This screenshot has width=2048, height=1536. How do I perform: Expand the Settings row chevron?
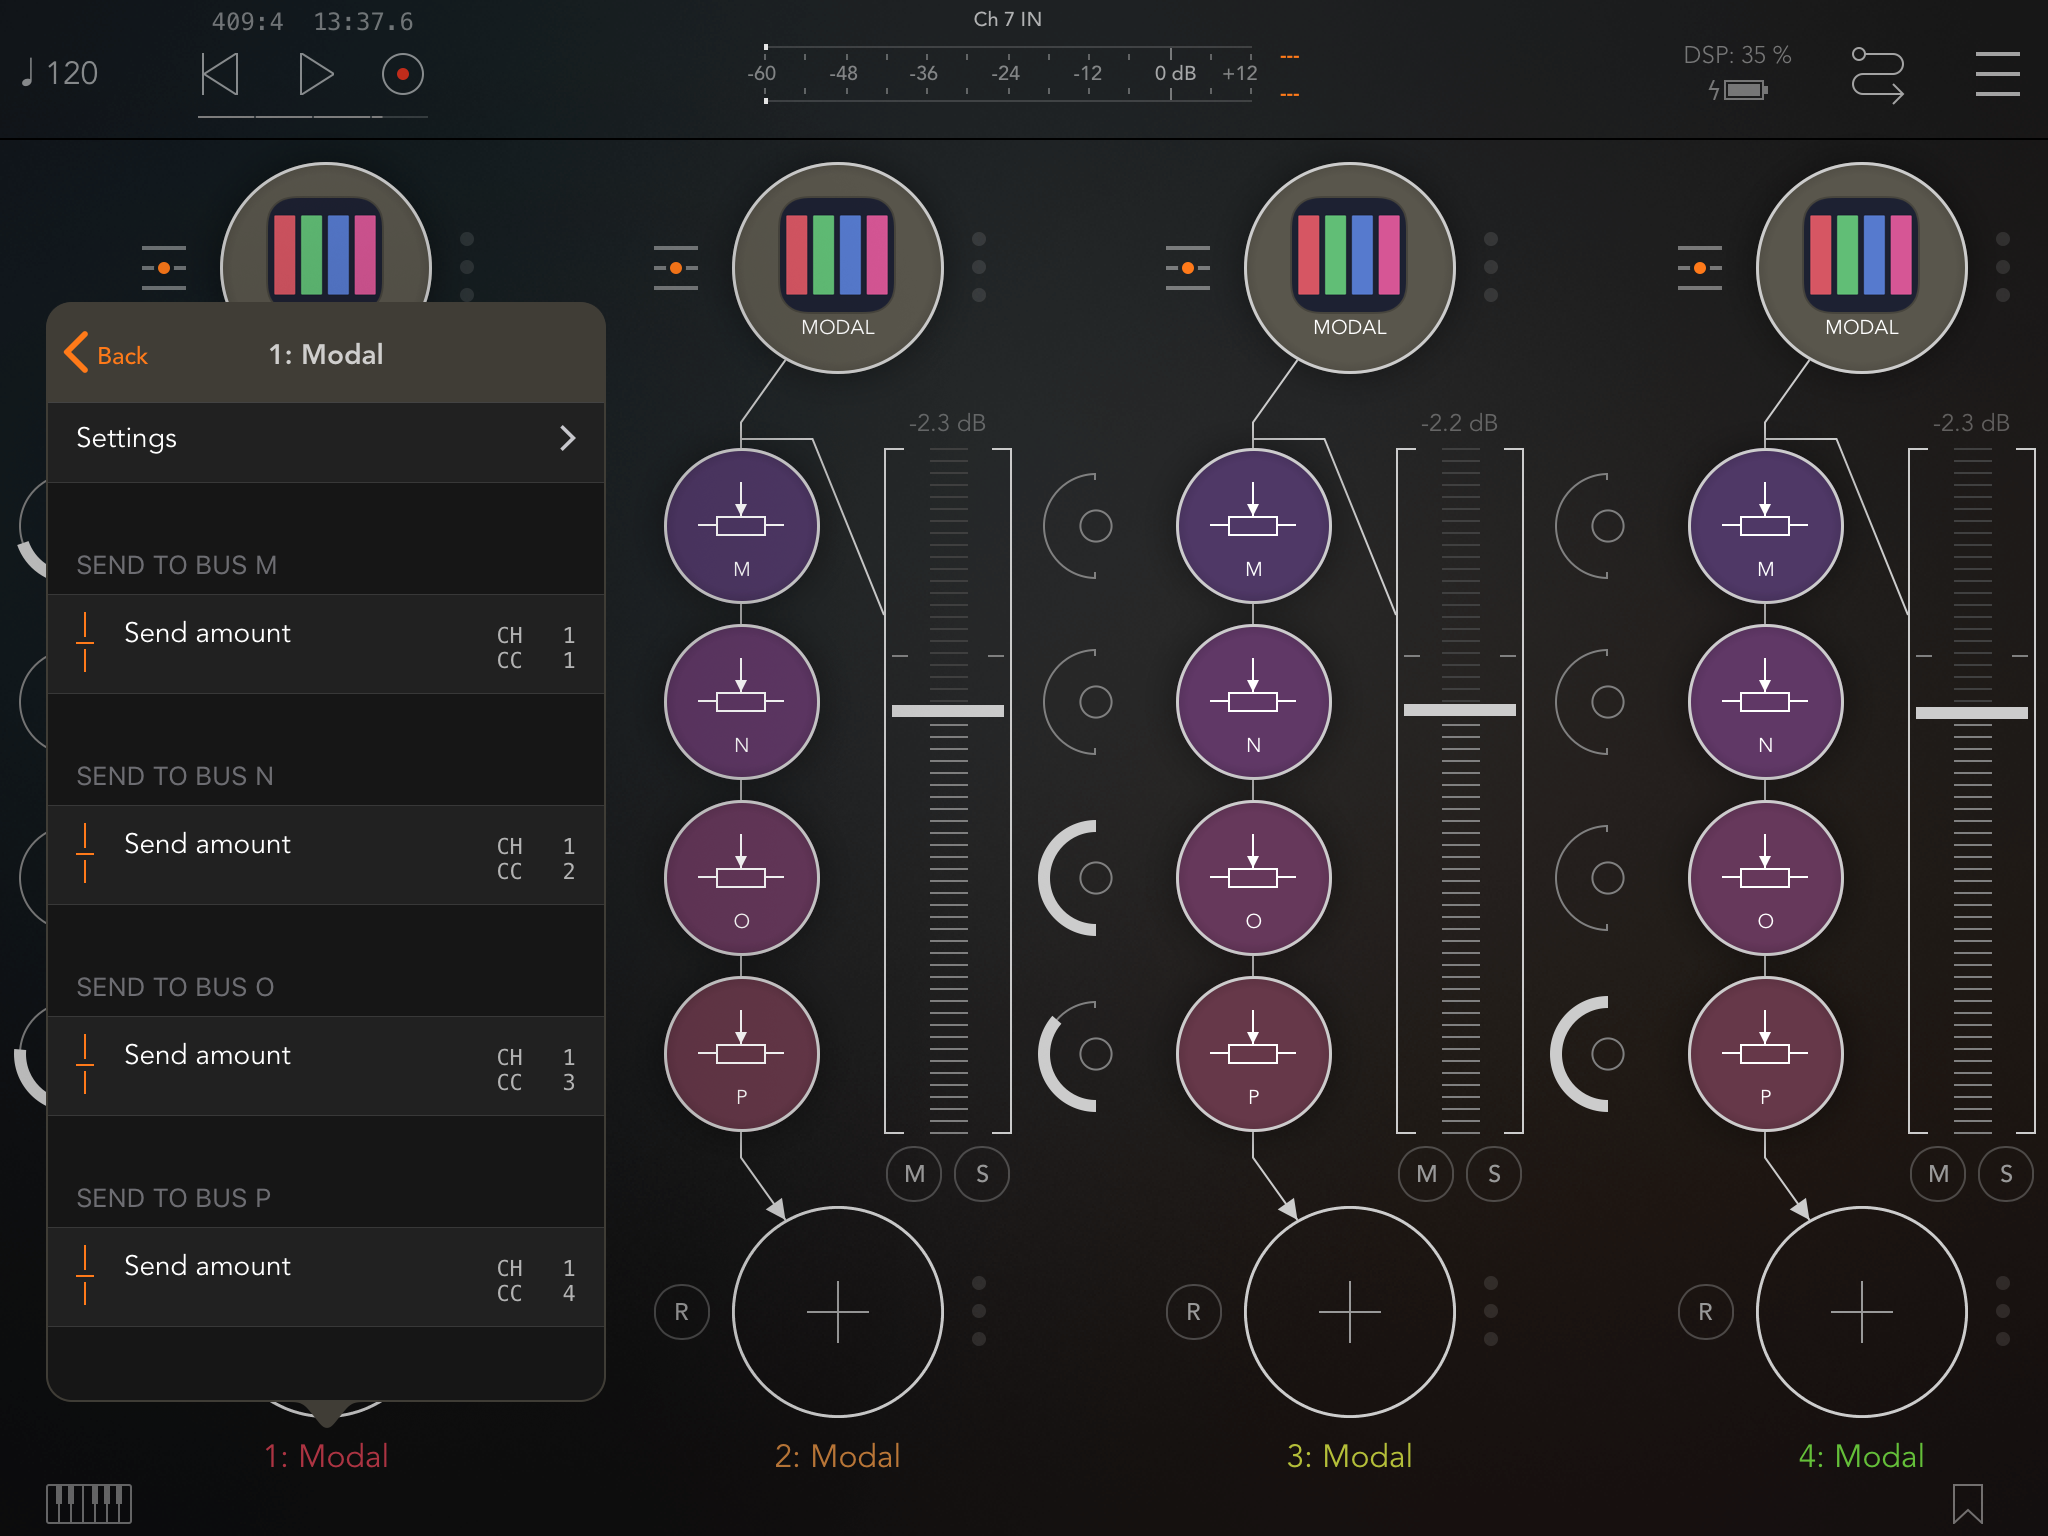tap(567, 438)
